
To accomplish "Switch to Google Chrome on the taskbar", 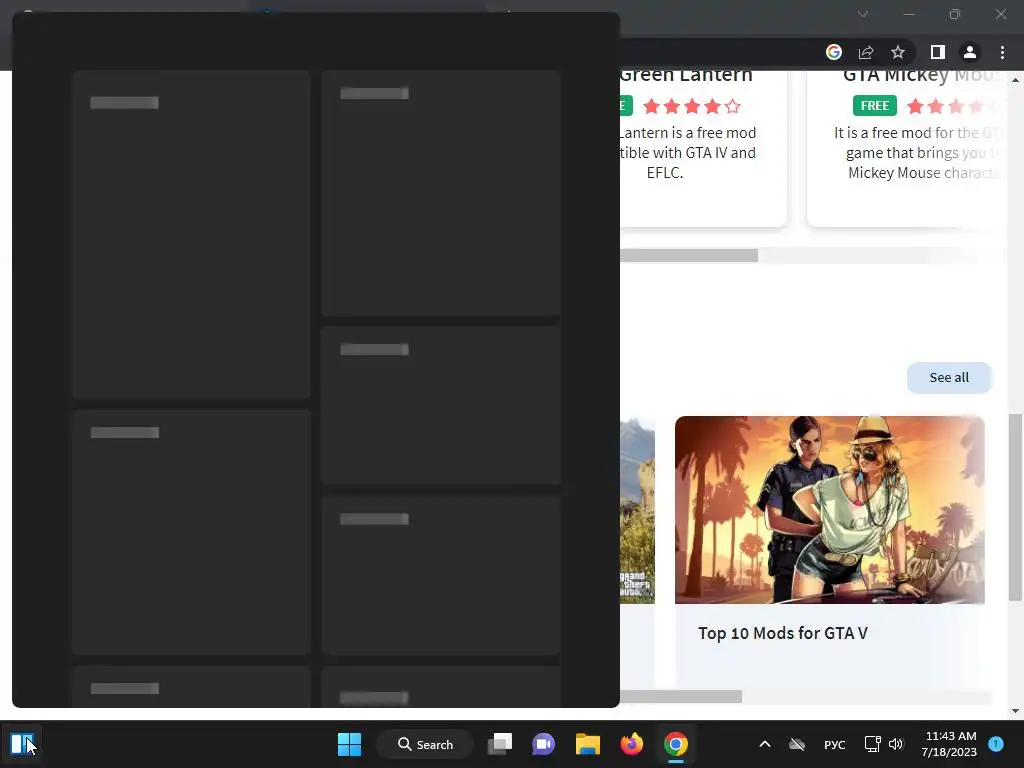I will click(676, 744).
